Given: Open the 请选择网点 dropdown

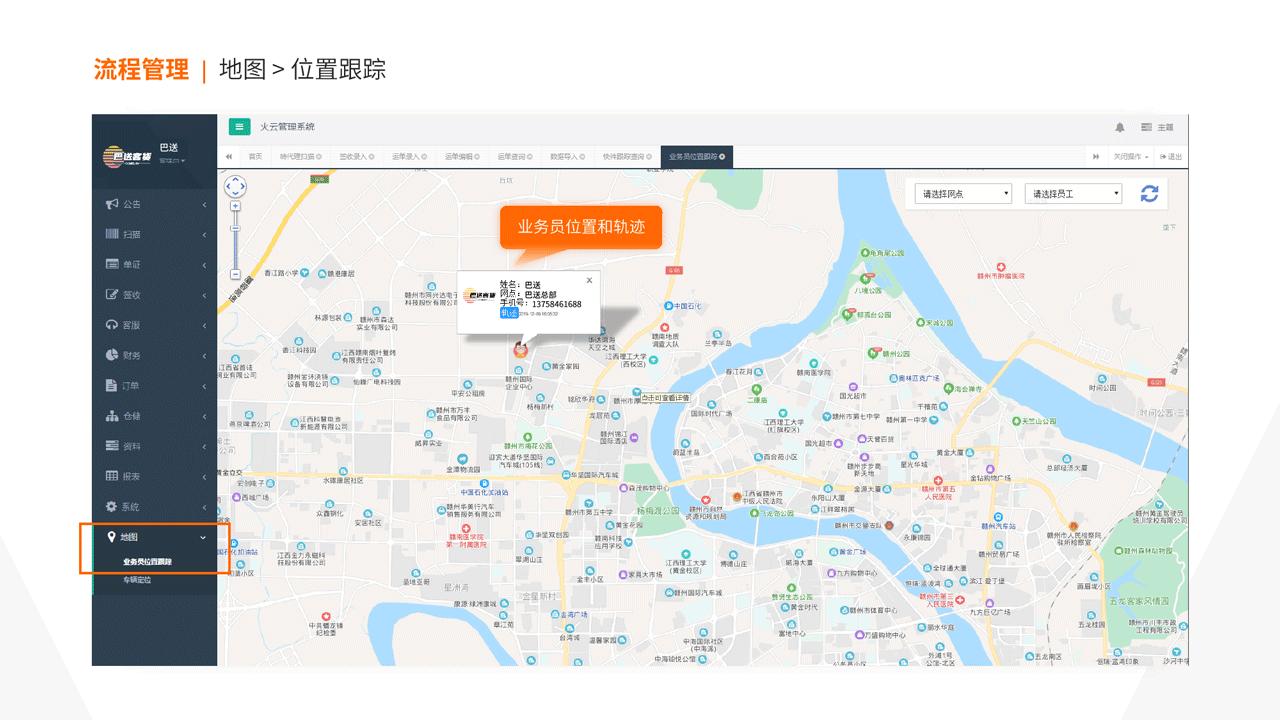Looking at the screenshot, I should (964, 194).
